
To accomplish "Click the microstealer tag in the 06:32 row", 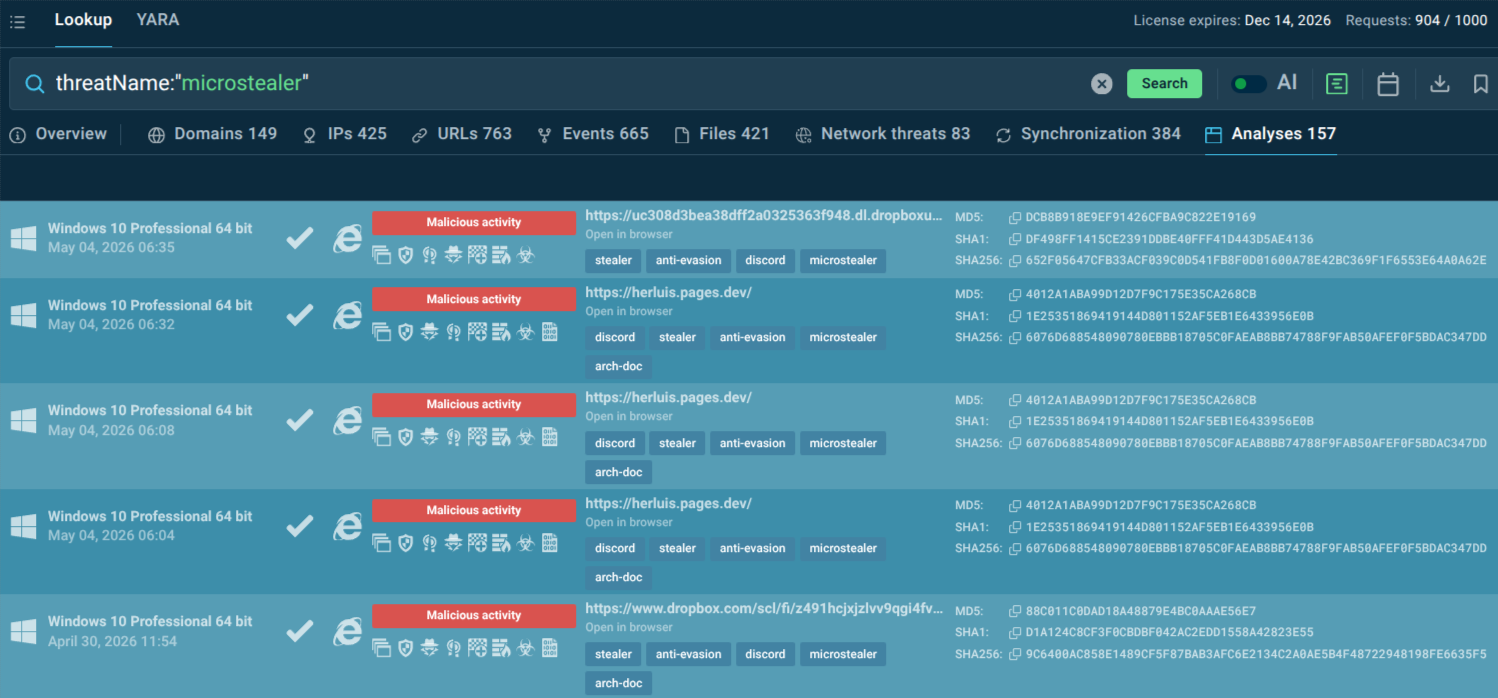I will click(x=843, y=337).
